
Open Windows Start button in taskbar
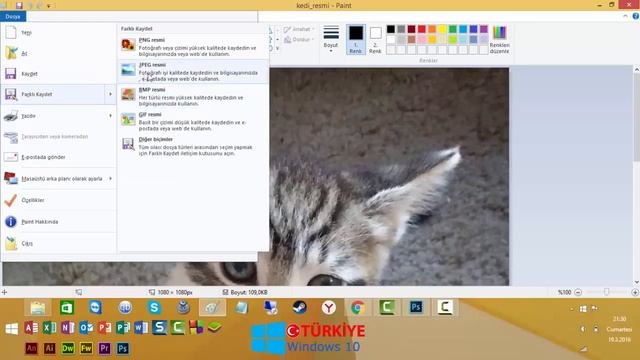[x=11, y=329]
